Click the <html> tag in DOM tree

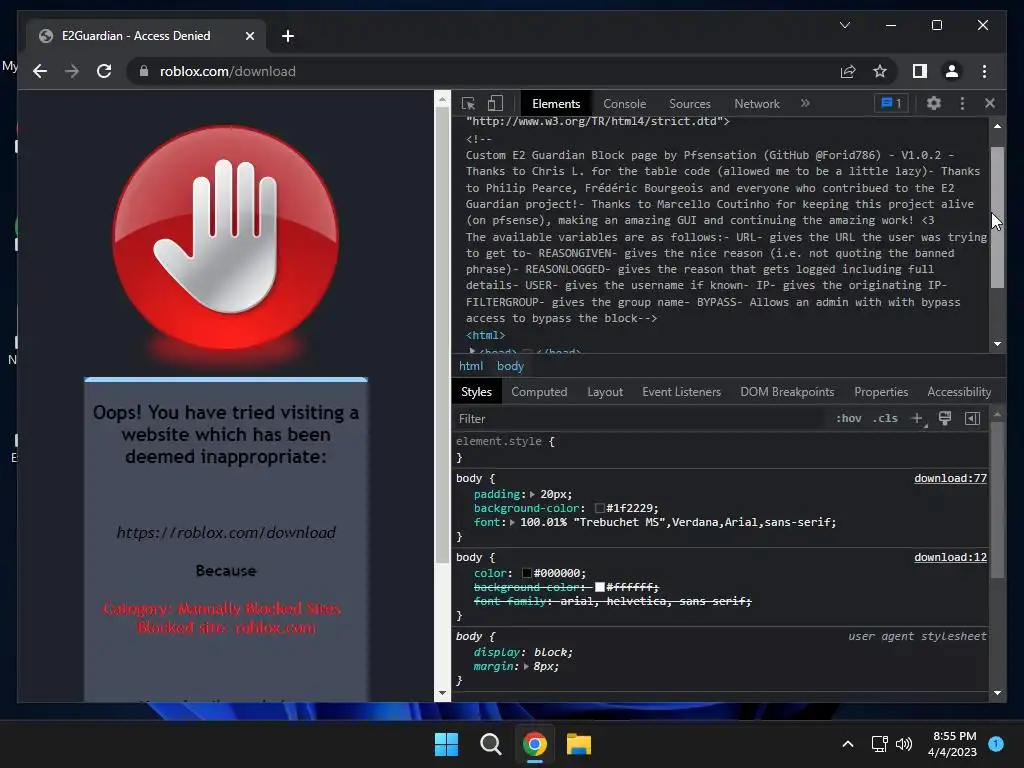pos(485,335)
